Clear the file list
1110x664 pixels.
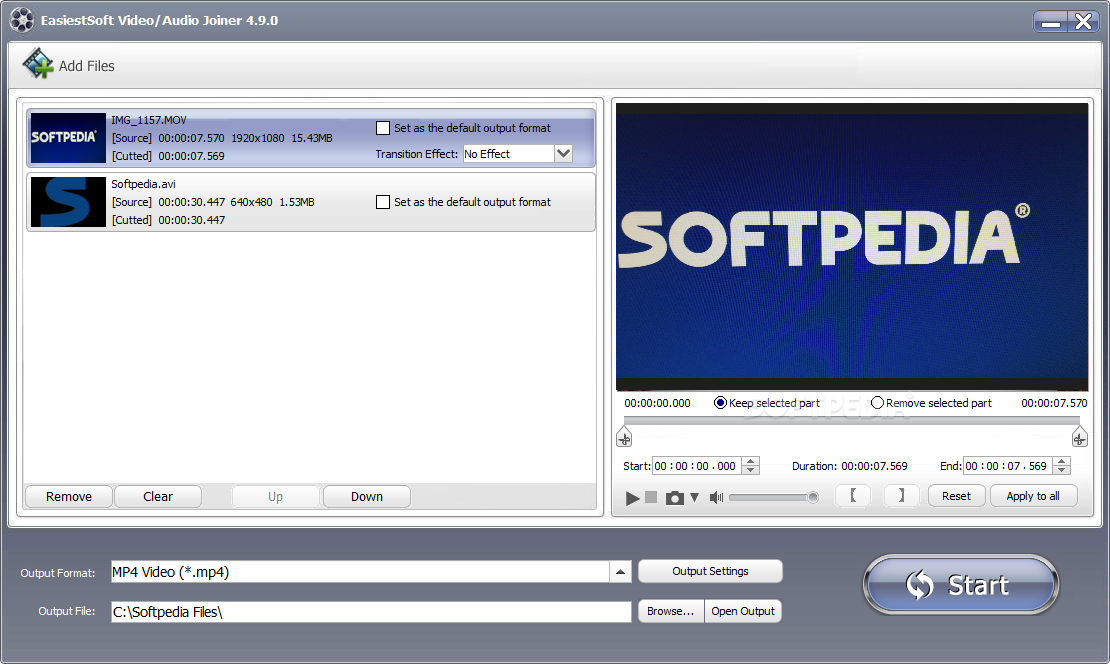click(x=158, y=497)
